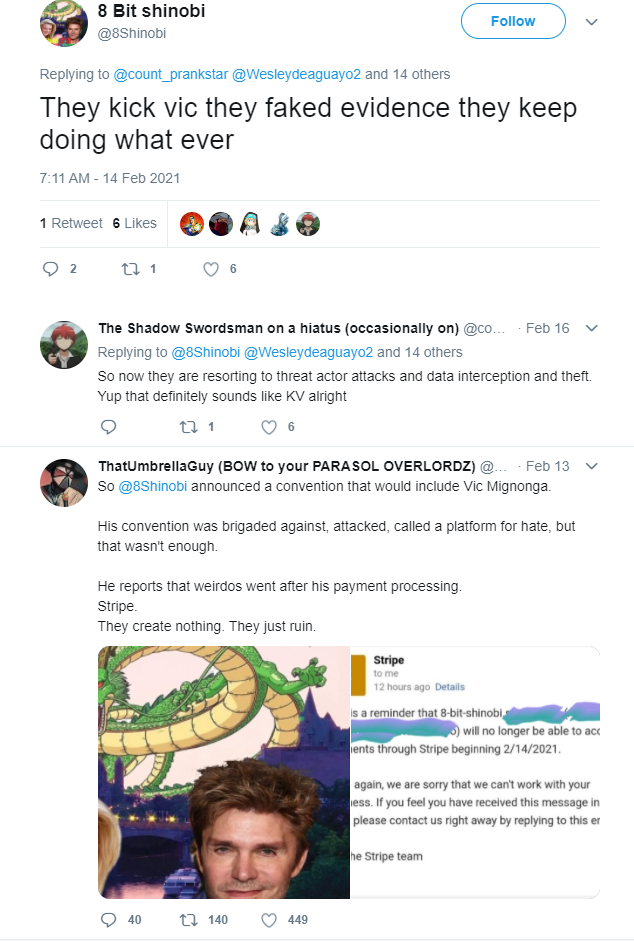Open the Stripe email screenshot image

click(475, 772)
